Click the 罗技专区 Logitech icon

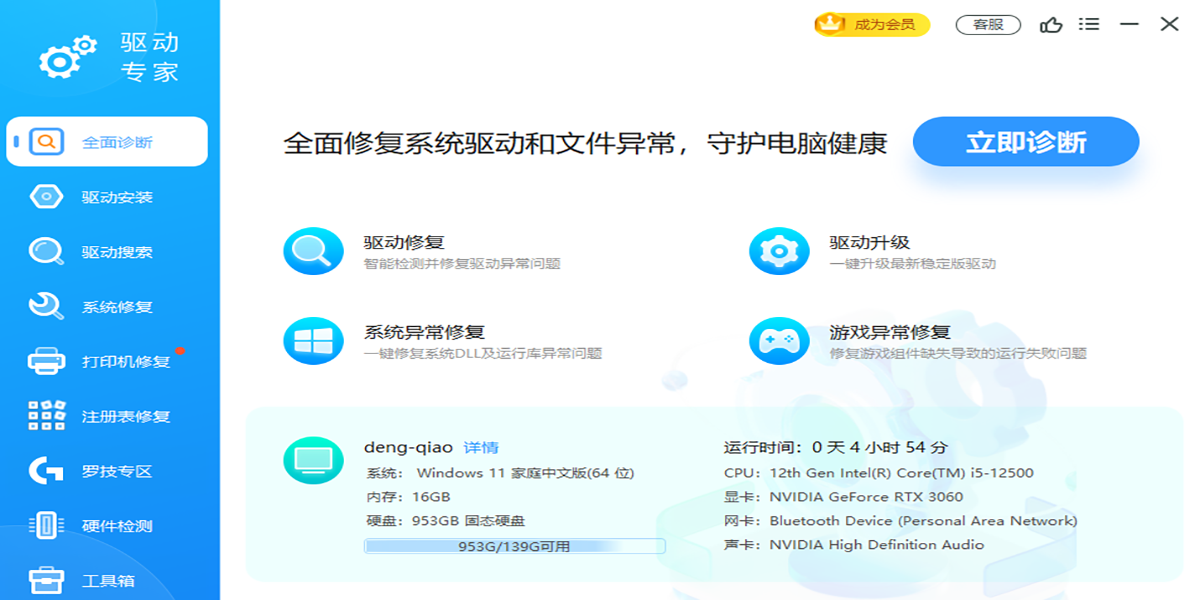[x=46, y=471]
